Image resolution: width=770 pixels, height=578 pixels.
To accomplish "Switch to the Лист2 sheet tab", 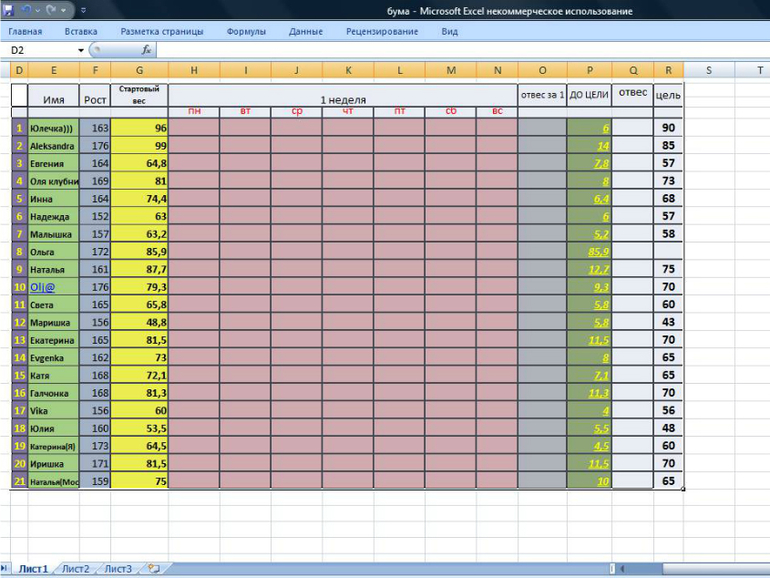I will (76, 568).
